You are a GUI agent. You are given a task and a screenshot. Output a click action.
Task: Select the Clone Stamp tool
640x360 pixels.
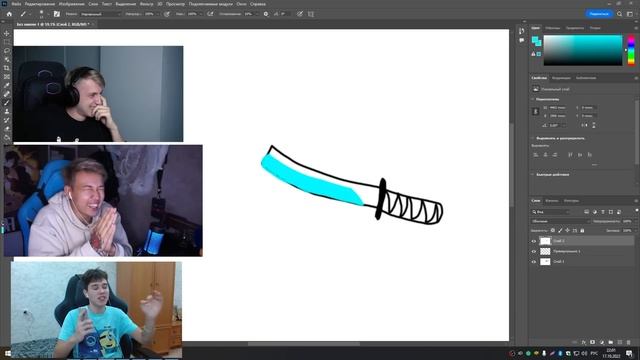[x=7, y=111]
